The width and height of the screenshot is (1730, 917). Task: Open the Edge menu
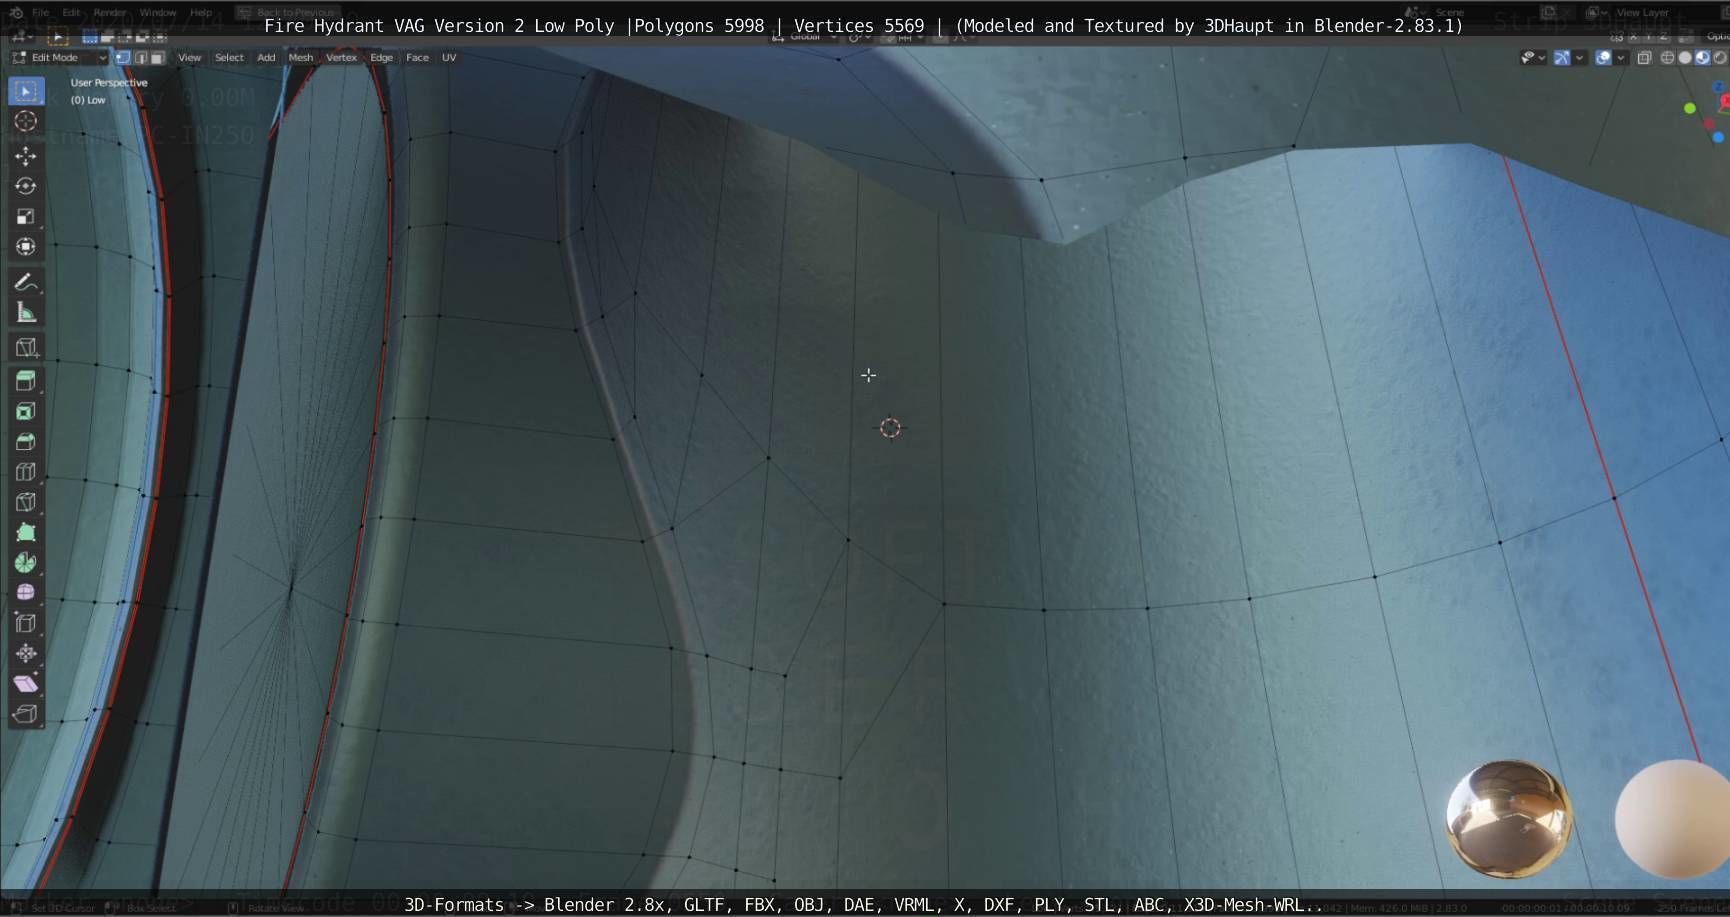pyautogui.click(x=382, y=58)
